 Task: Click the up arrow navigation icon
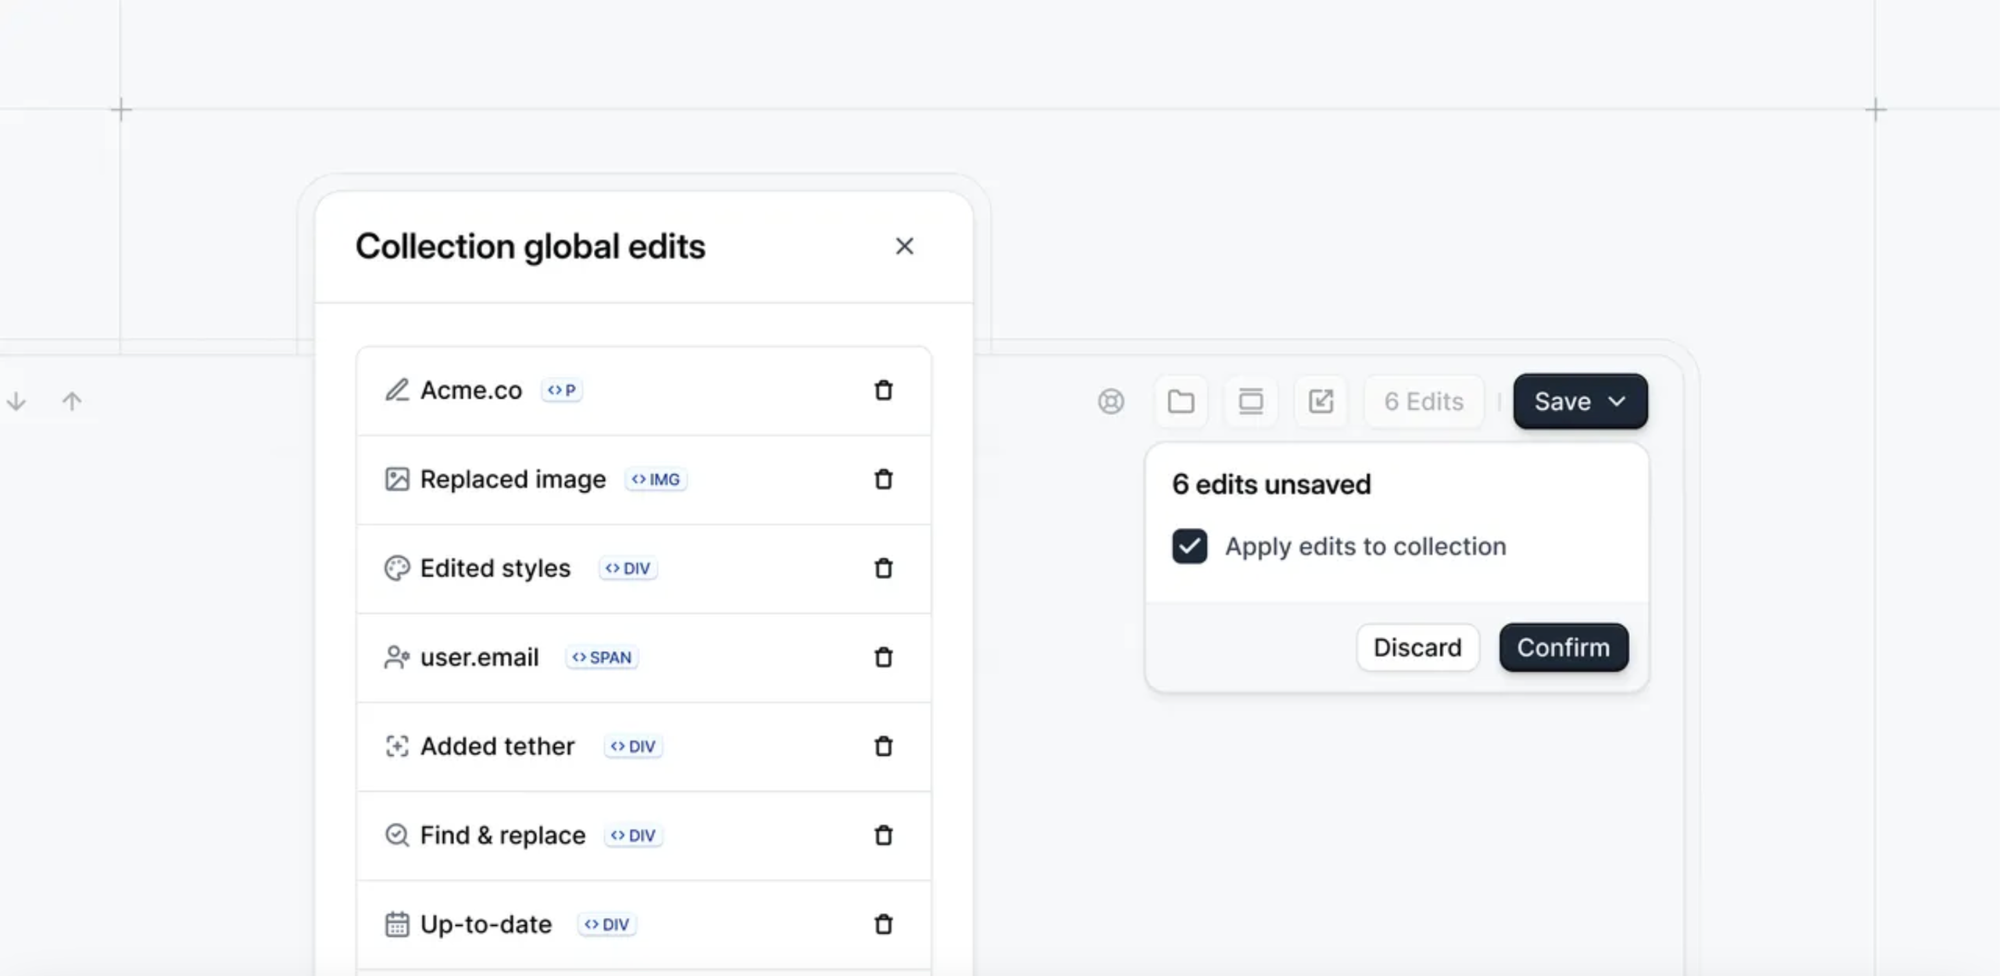click(72, 401)
